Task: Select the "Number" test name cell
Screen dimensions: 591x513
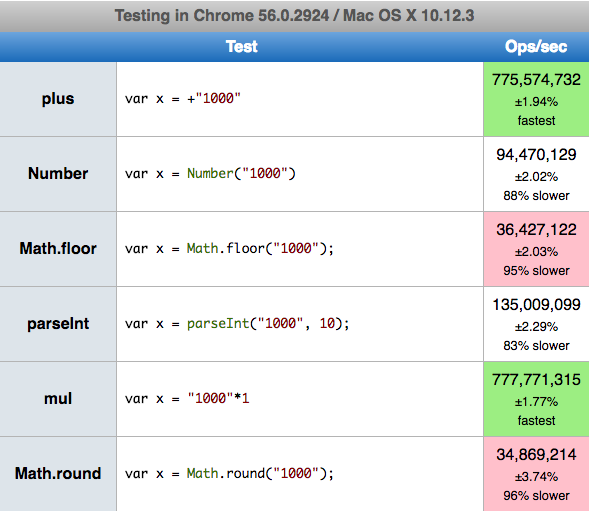Action: pyautogui.click(x=58, y=174)
